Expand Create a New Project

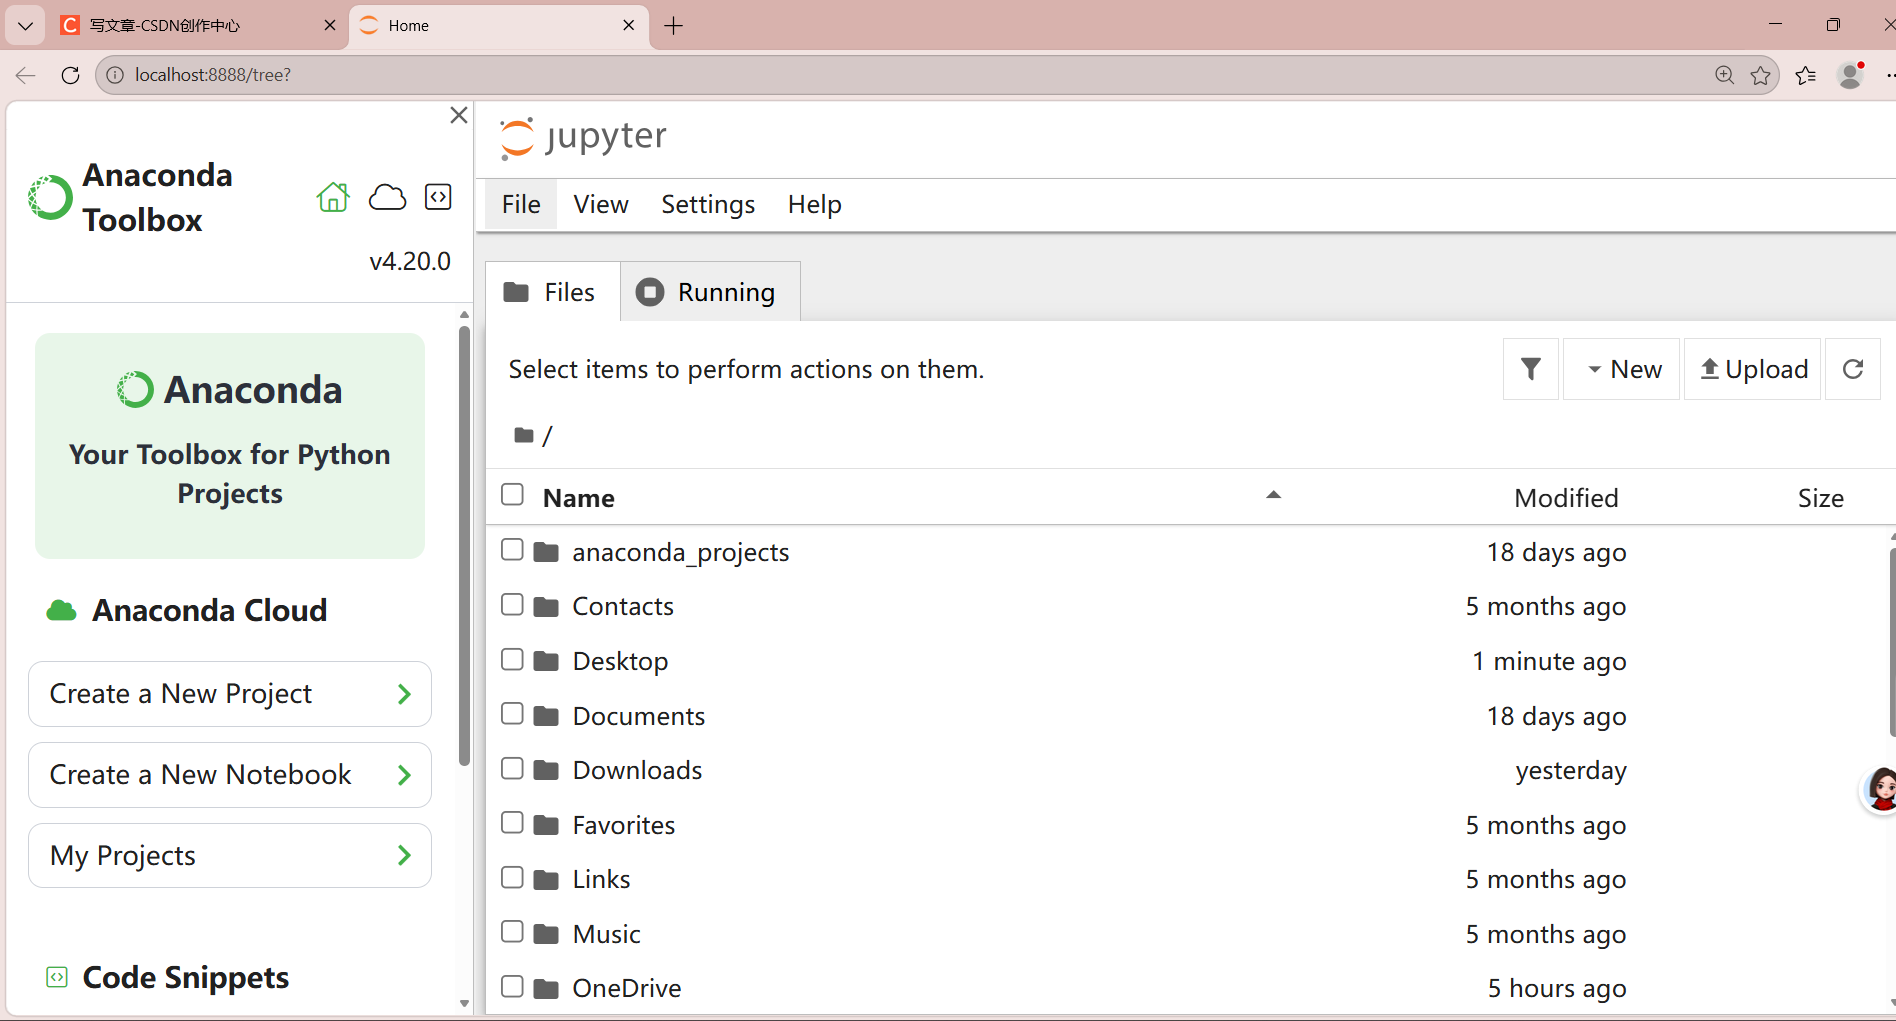click(x=230, y=694)
